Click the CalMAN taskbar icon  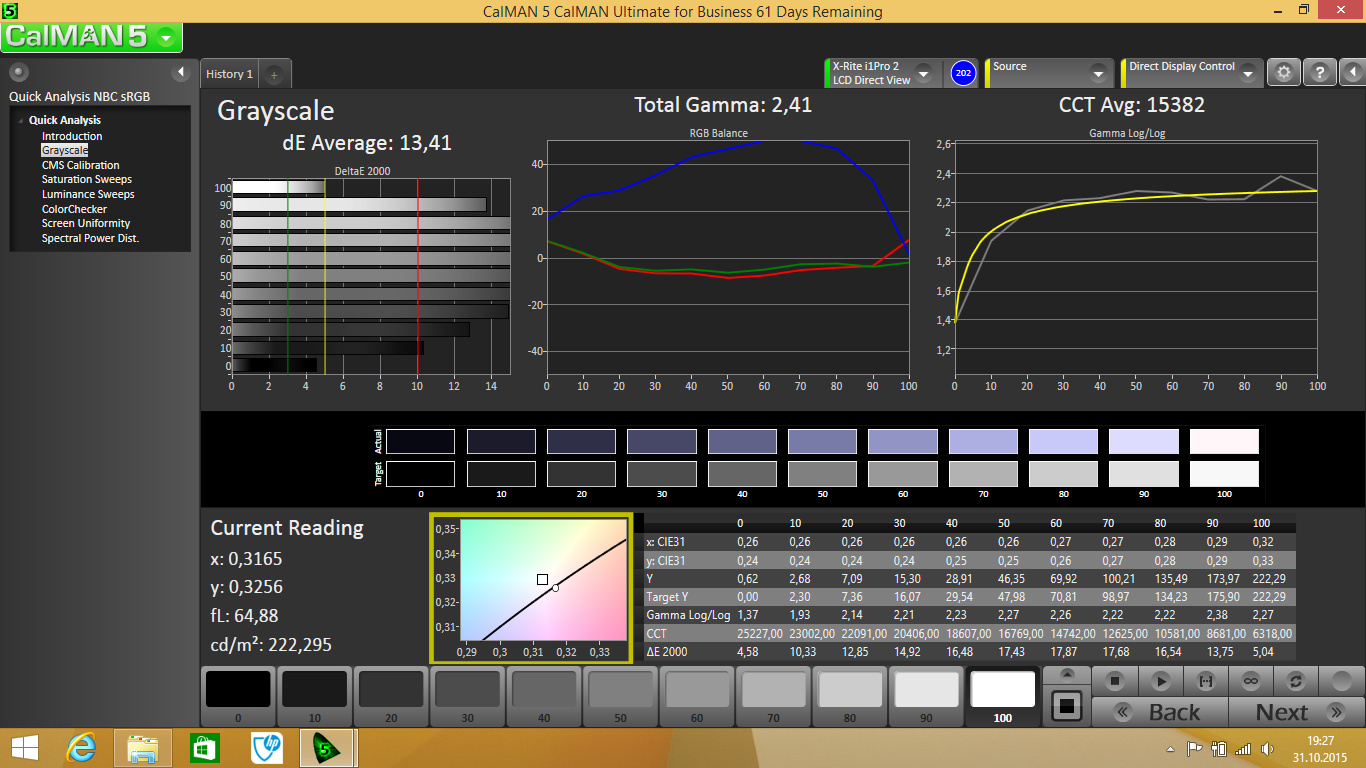tap(327, 748)
